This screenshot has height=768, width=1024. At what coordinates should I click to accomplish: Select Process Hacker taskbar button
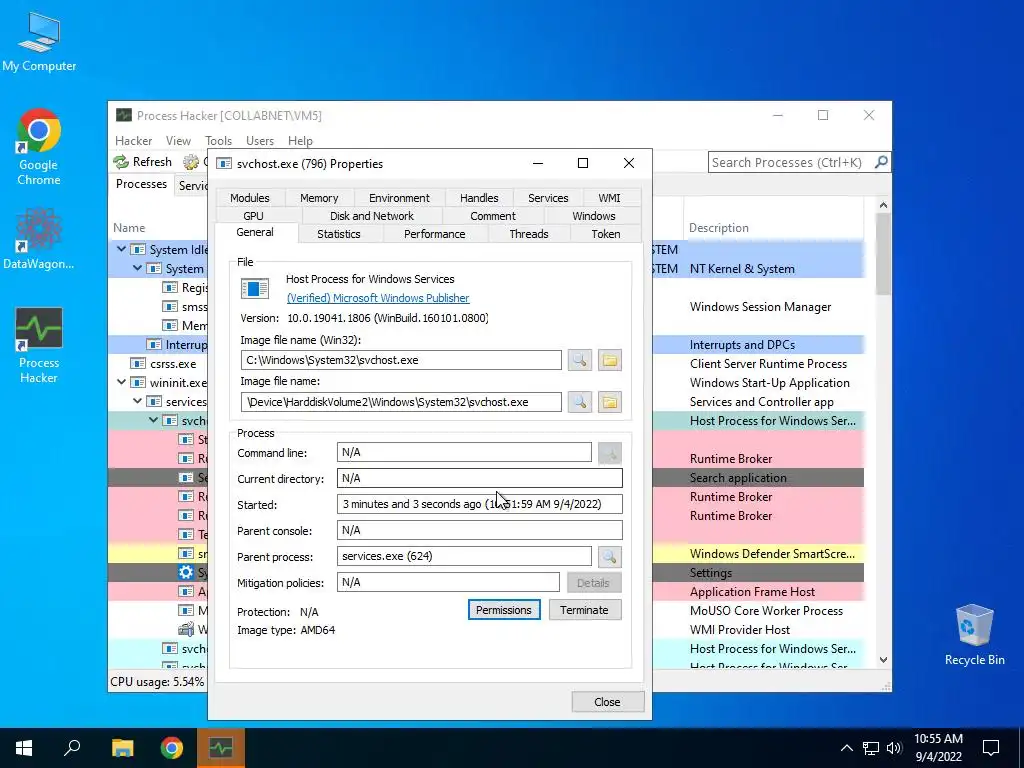221,748
